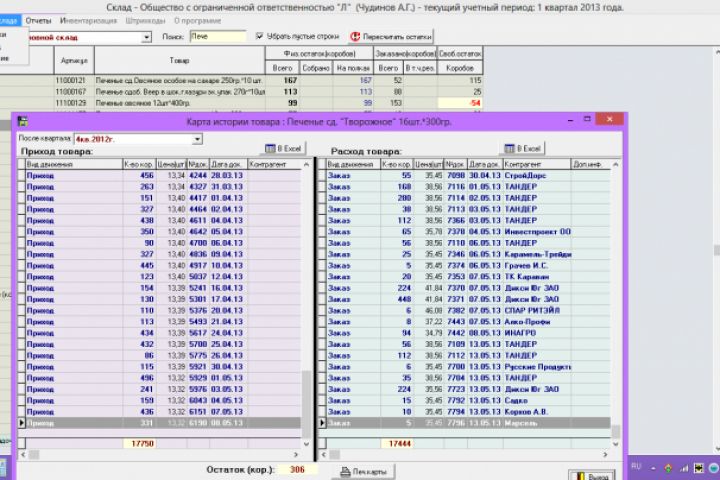Open the Штрихкоды menu
The image size is (720, 480).
click(x=145, y=21)
